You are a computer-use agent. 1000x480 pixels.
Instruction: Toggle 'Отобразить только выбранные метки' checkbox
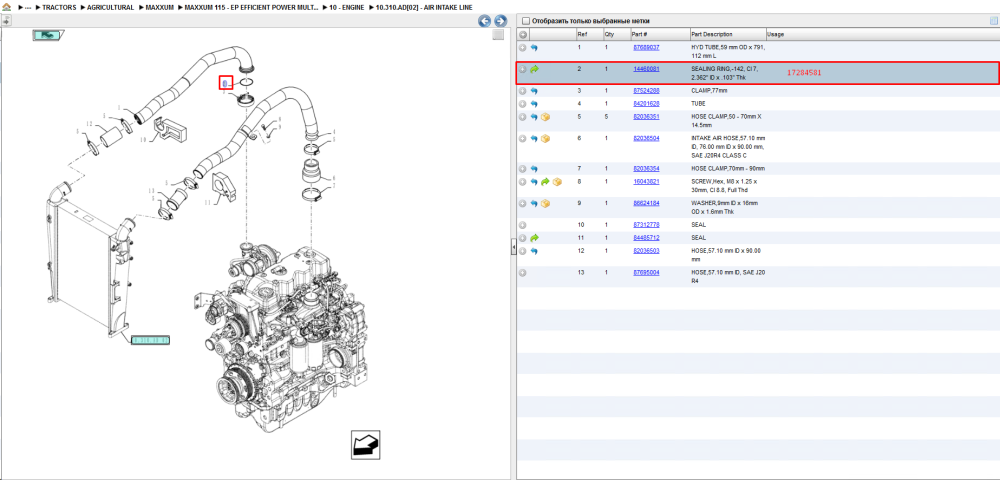point(526,20)
